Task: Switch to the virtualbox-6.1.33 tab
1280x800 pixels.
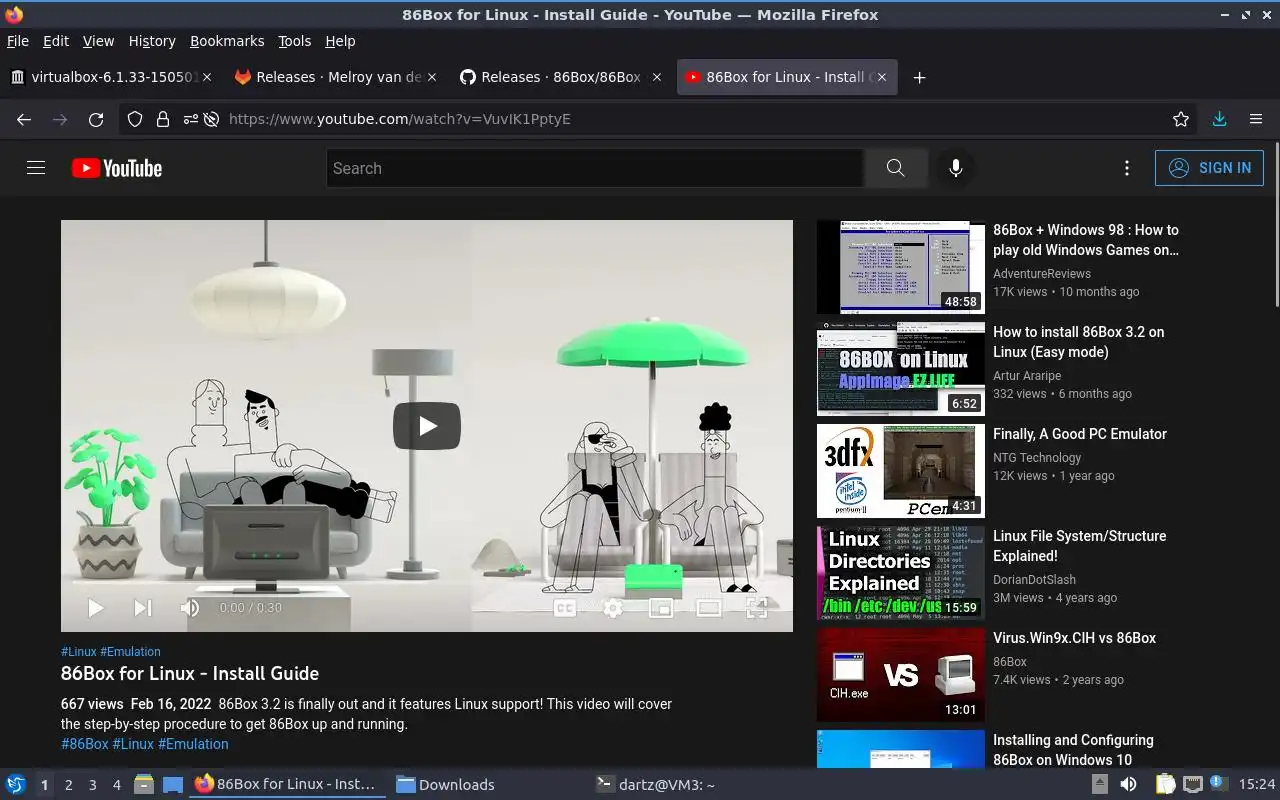Action: (x=109, y=77)
